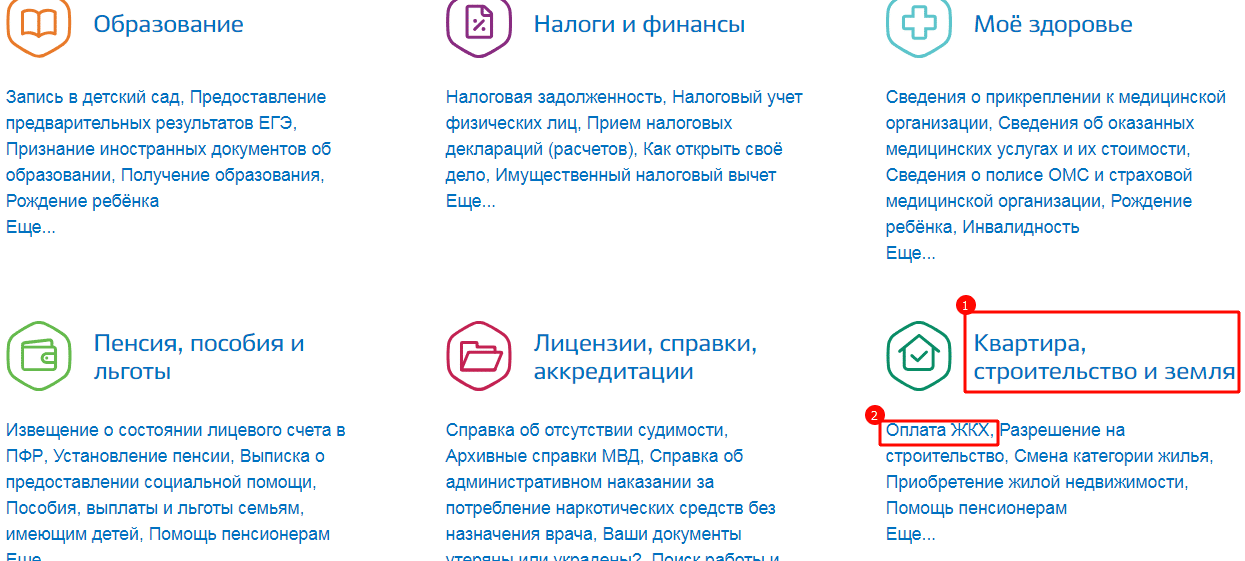
Task: Select Смена категории жилья link
Action: 1112,456
